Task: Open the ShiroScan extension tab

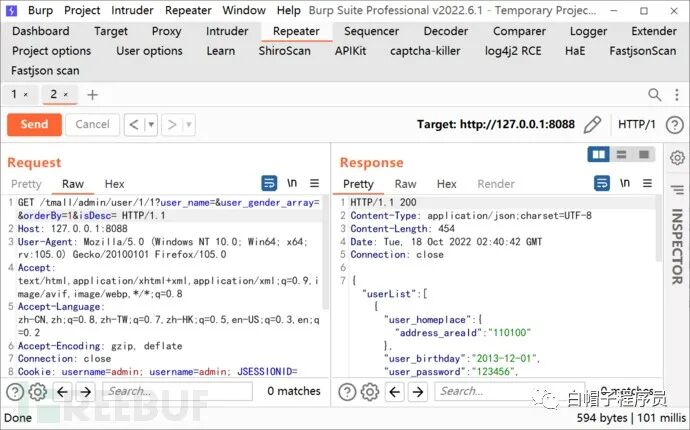Action: 284,51
